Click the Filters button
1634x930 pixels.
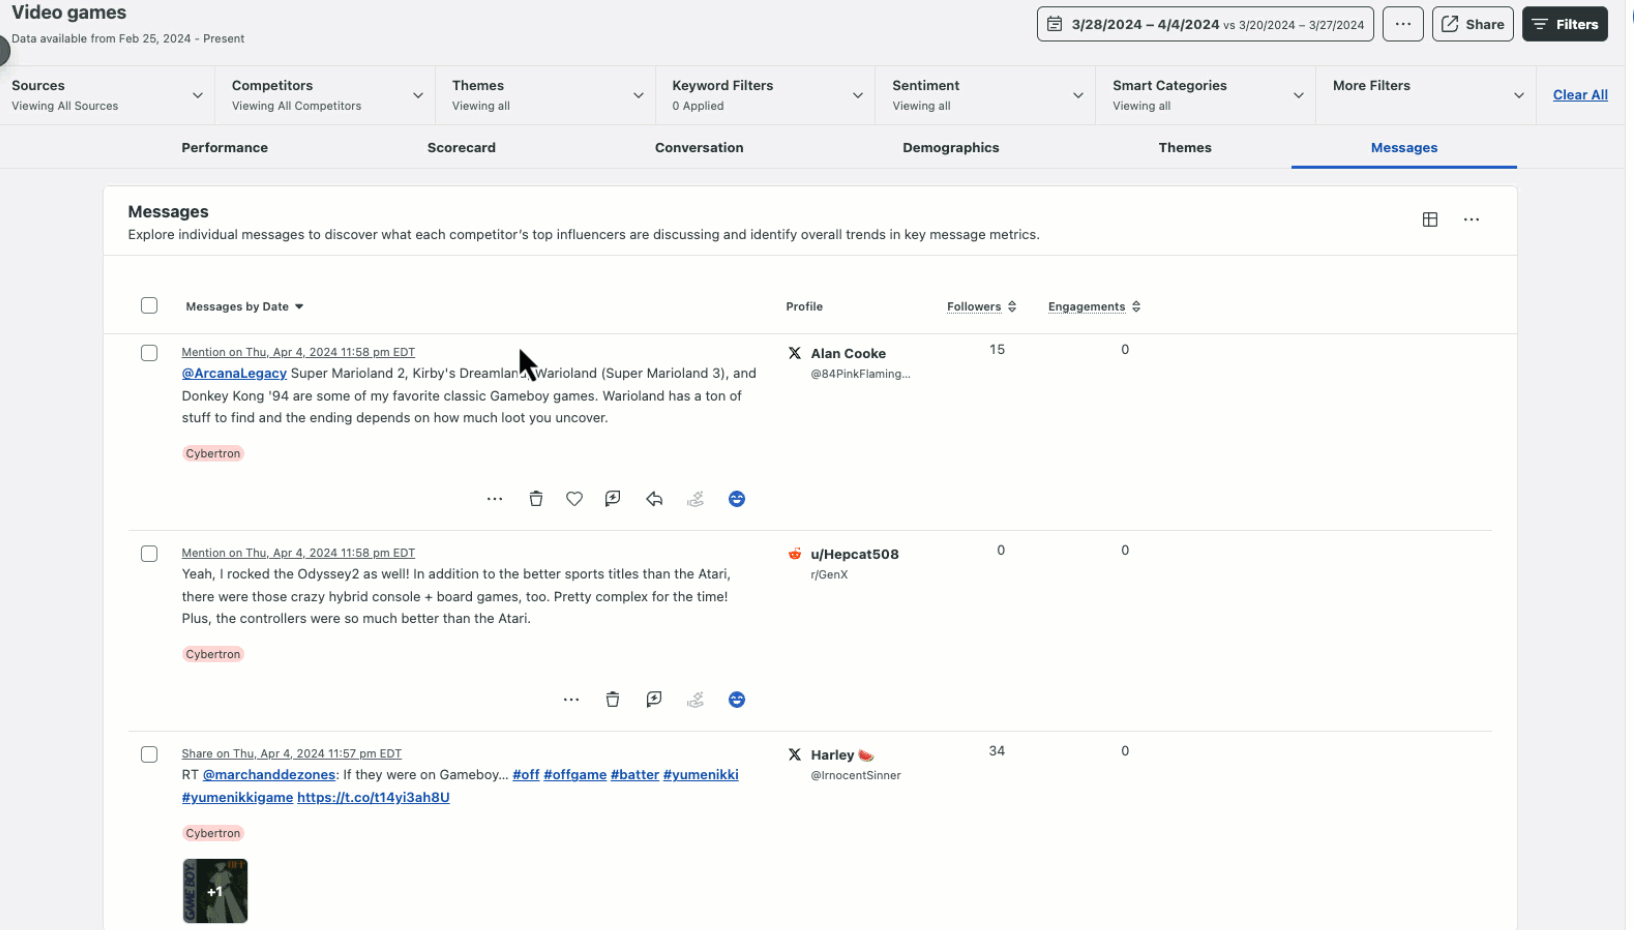tap(1565, 24)
